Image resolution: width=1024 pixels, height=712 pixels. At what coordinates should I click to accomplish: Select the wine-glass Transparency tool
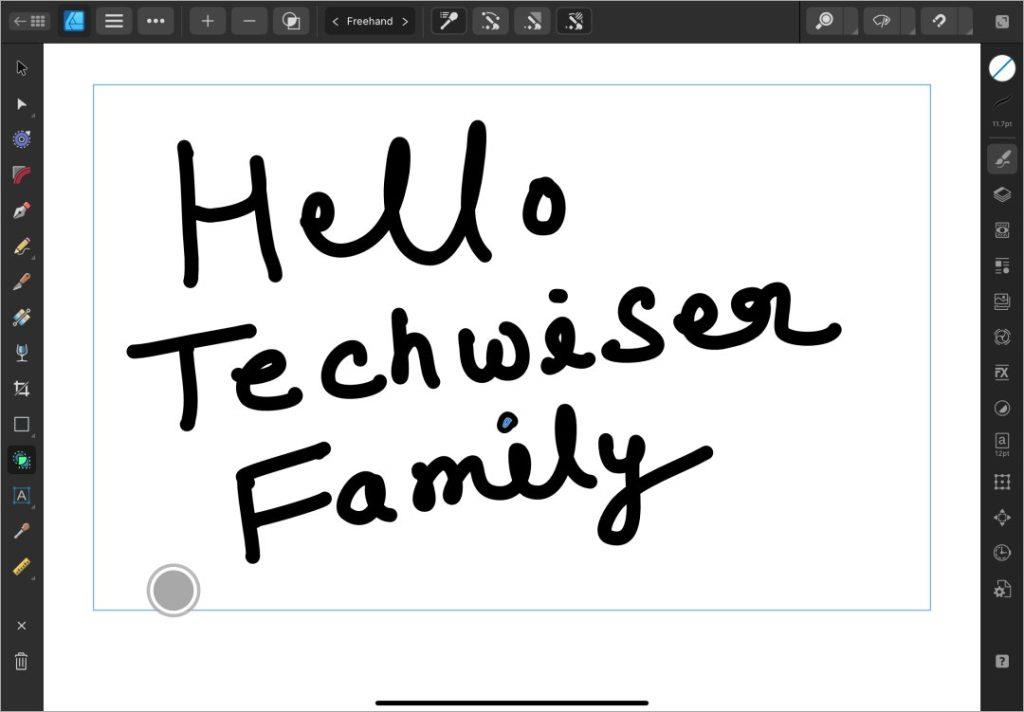coord(22,353)
